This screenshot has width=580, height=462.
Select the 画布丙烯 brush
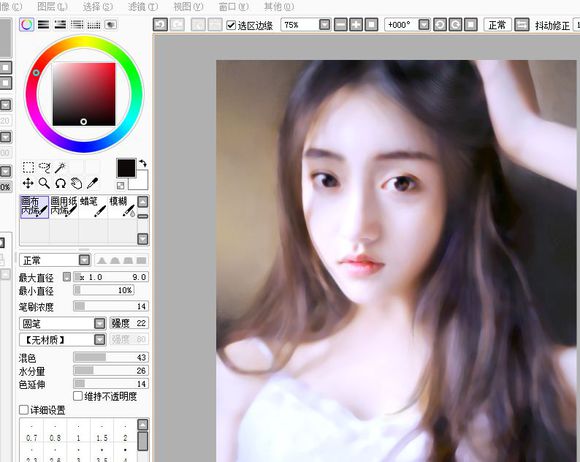34,207
